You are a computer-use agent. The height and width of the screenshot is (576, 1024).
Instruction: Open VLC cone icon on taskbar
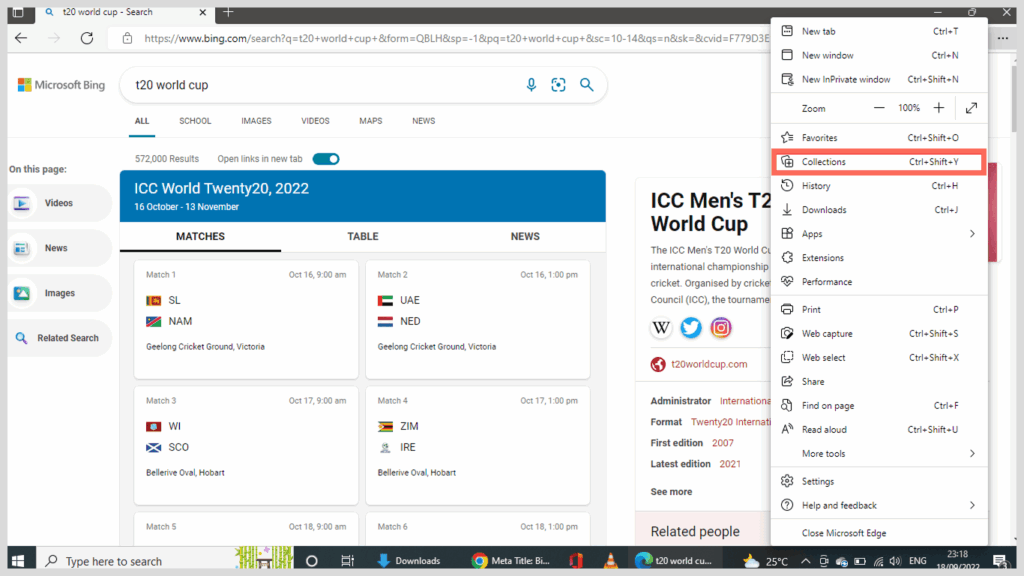[611, 561]
